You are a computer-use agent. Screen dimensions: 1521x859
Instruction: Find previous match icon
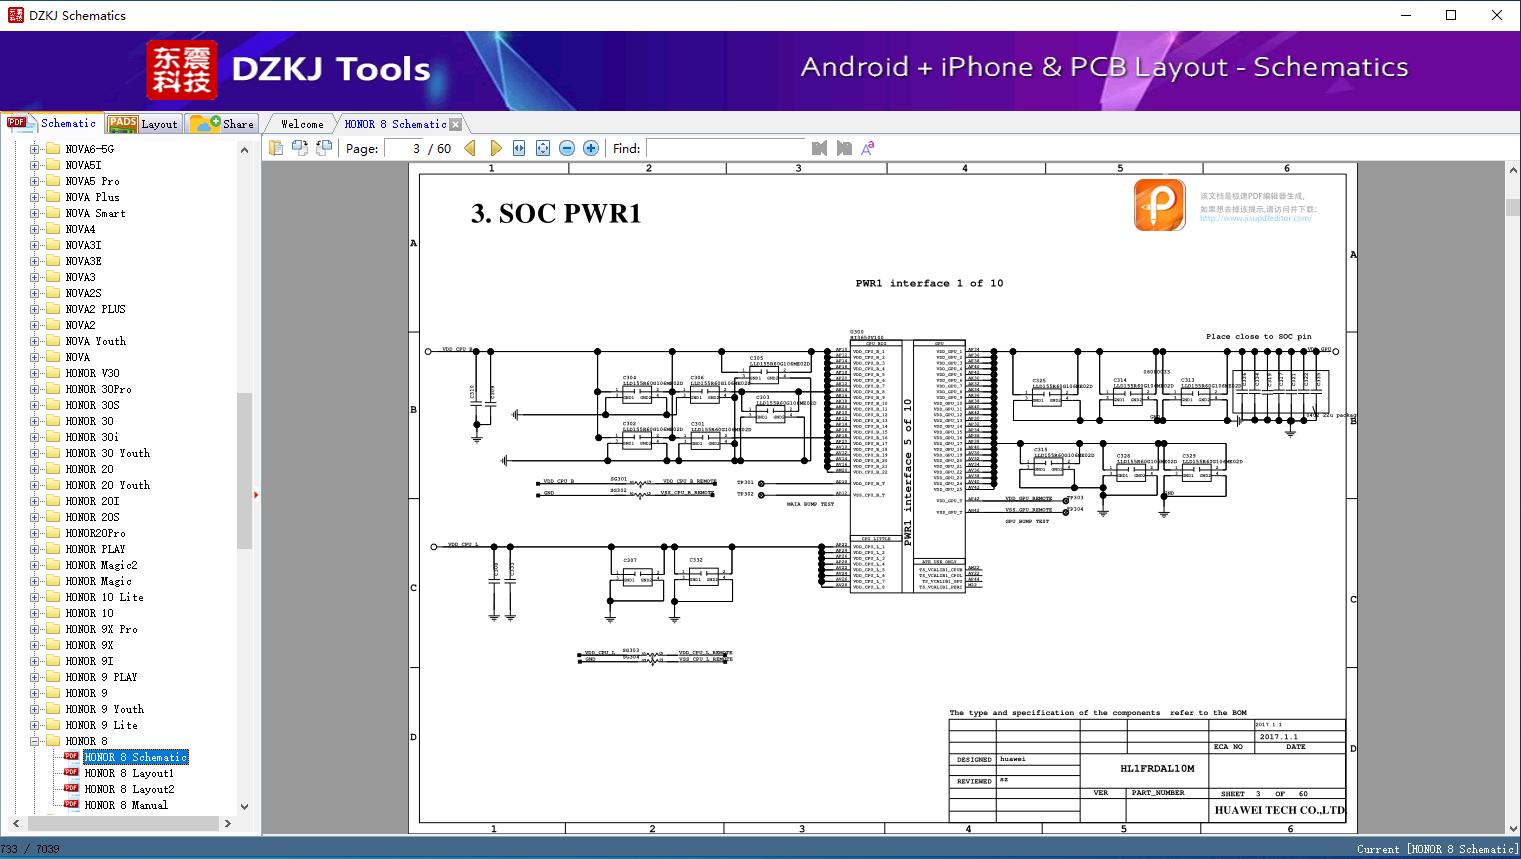coord(820,148)
